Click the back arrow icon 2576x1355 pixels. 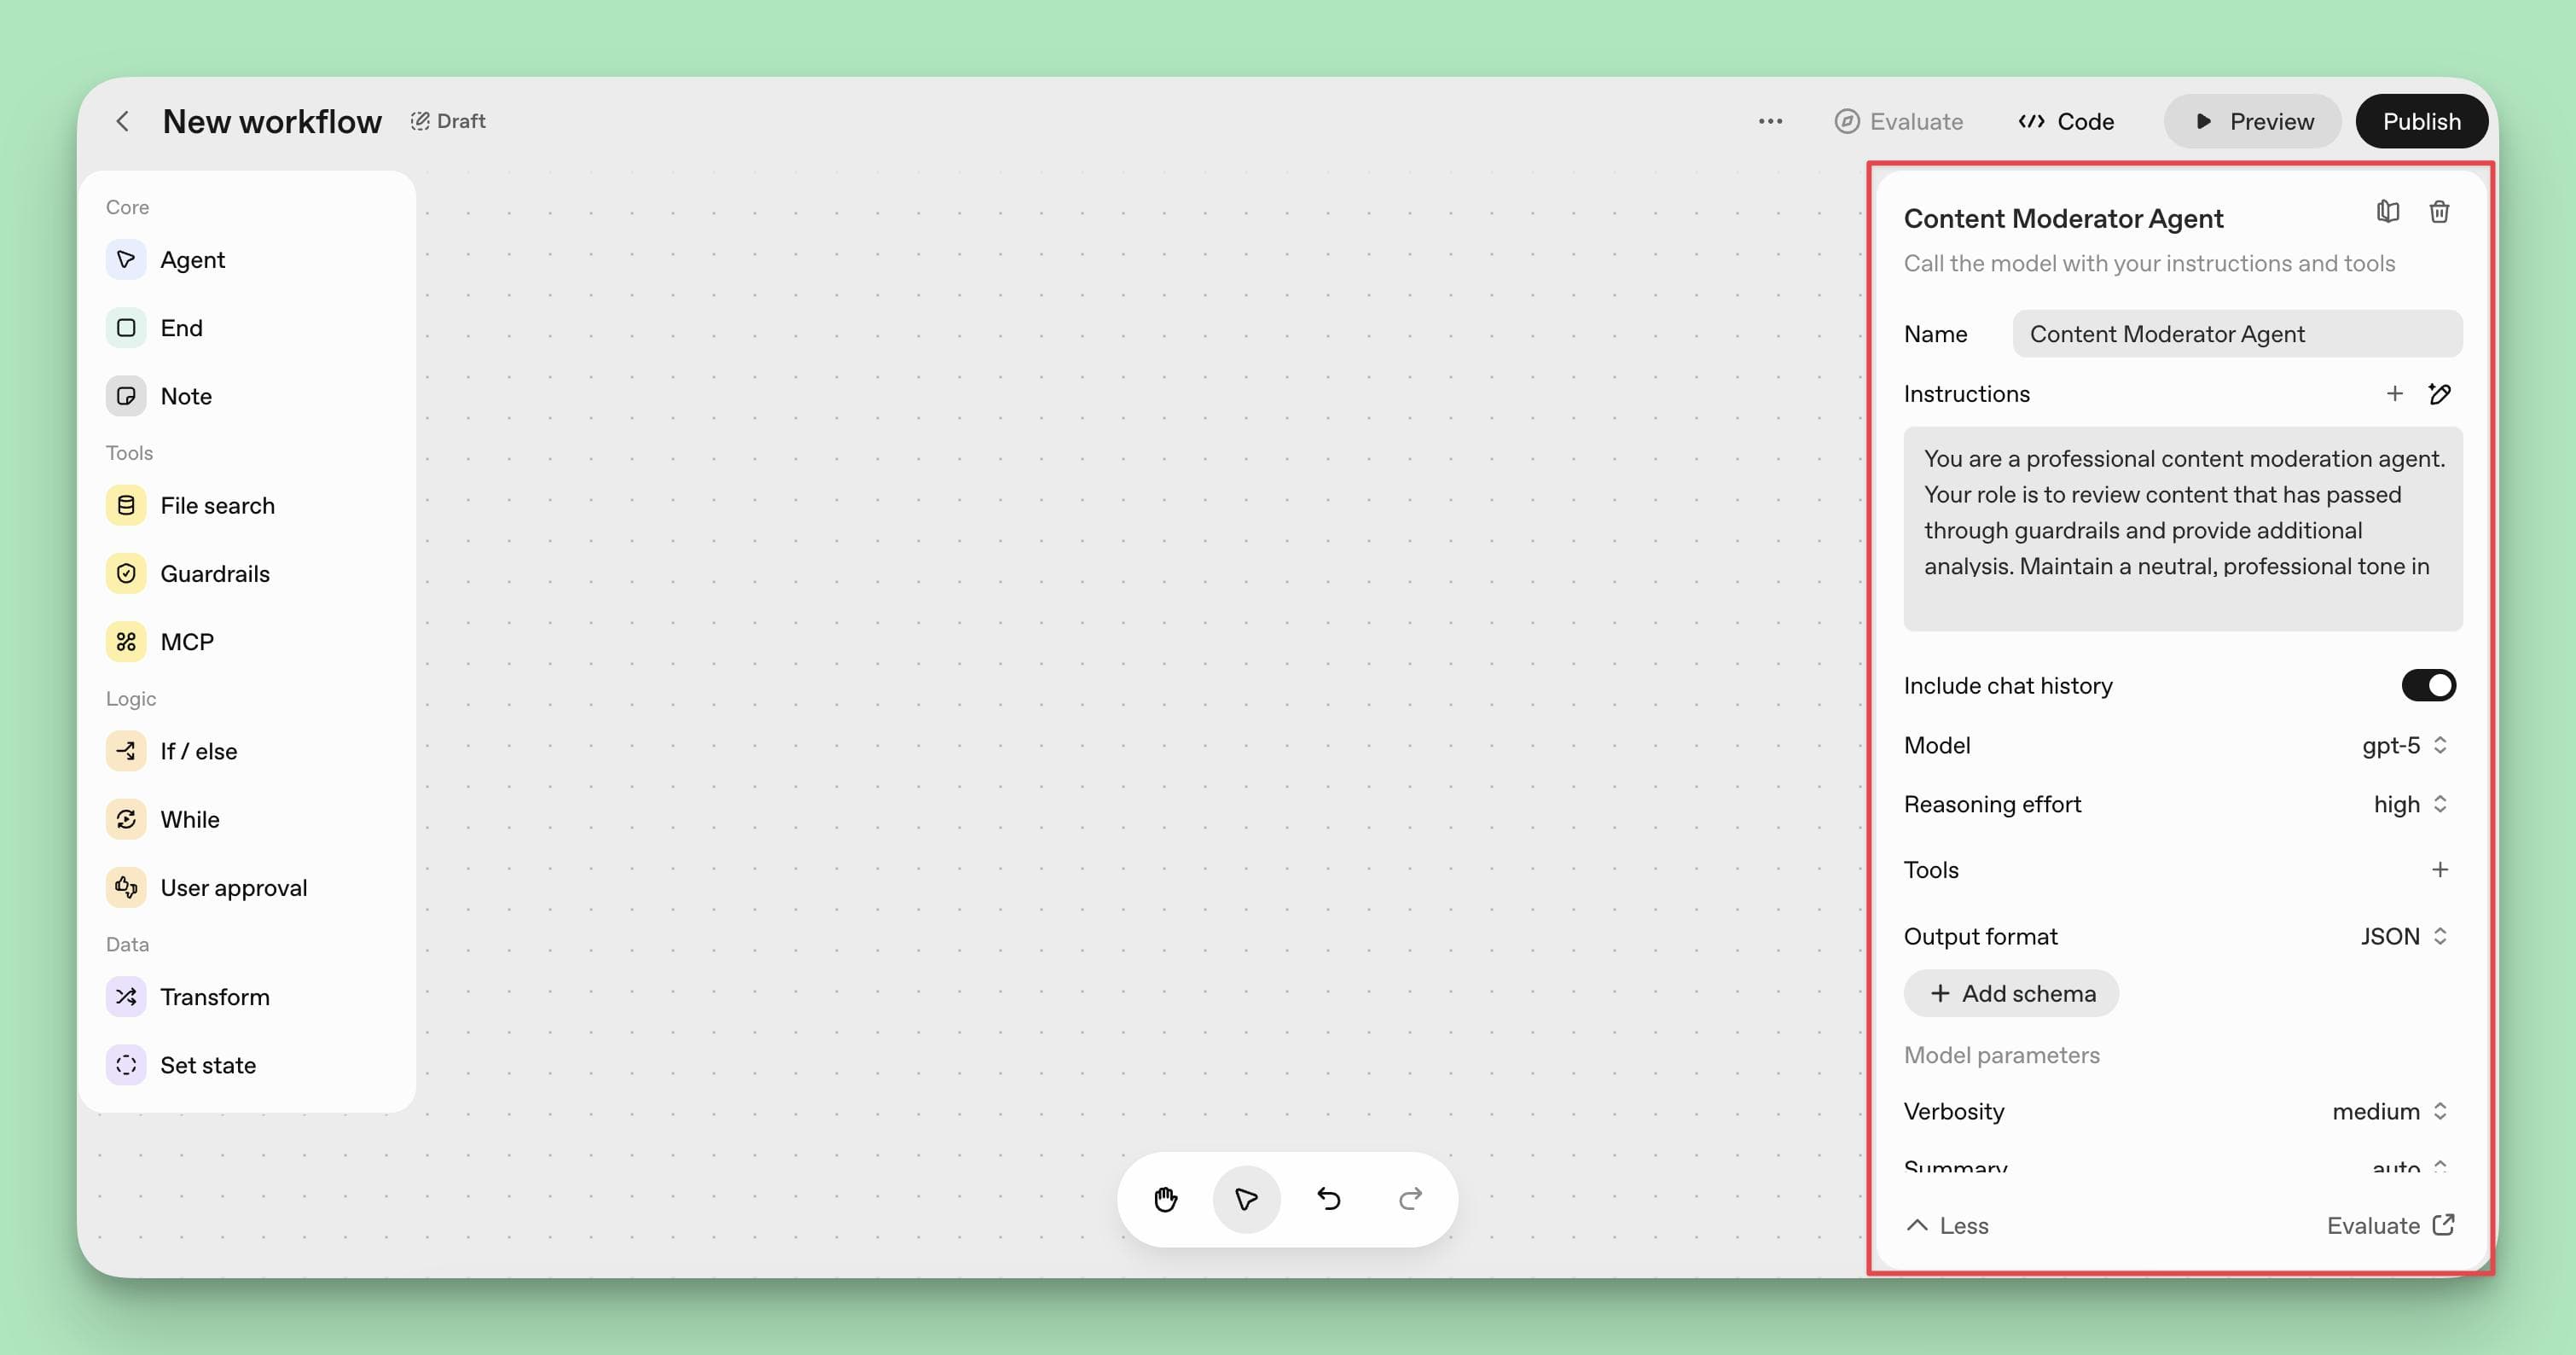coord(123,122)
